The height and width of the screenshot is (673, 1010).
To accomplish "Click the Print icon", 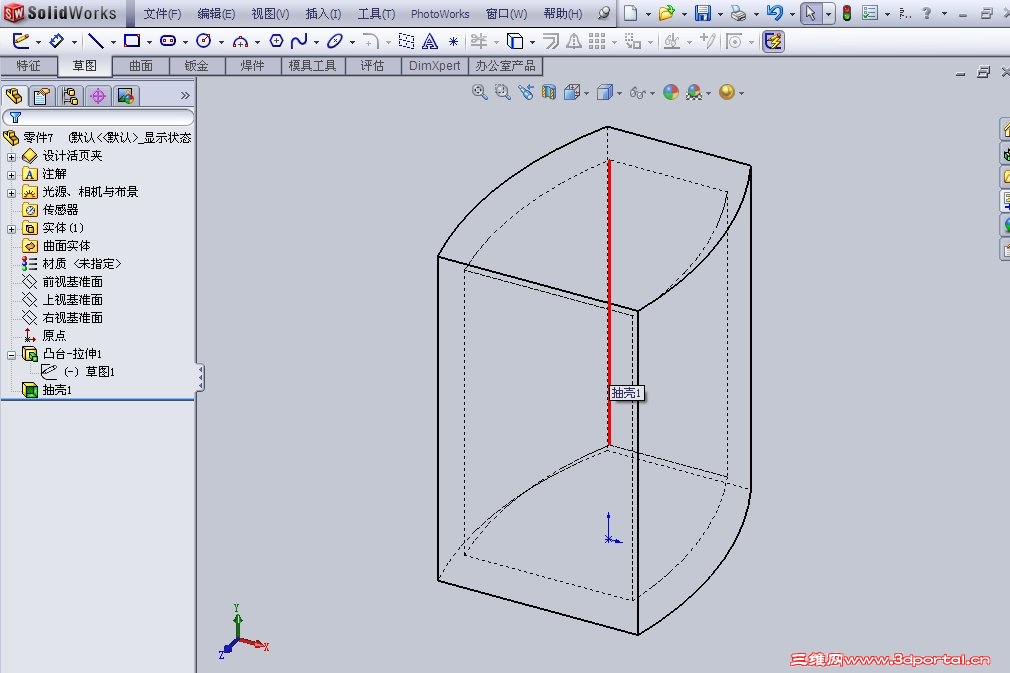I will point(739,13).
